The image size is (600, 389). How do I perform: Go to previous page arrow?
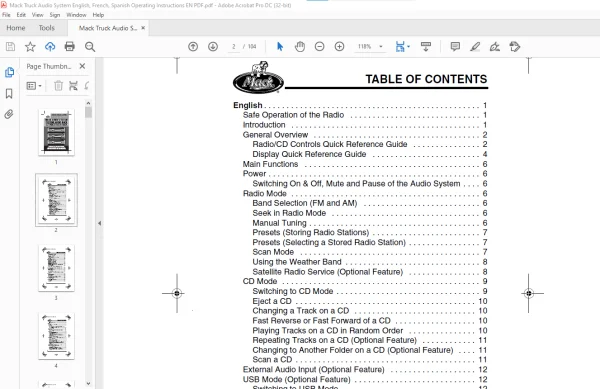(193, 47)
